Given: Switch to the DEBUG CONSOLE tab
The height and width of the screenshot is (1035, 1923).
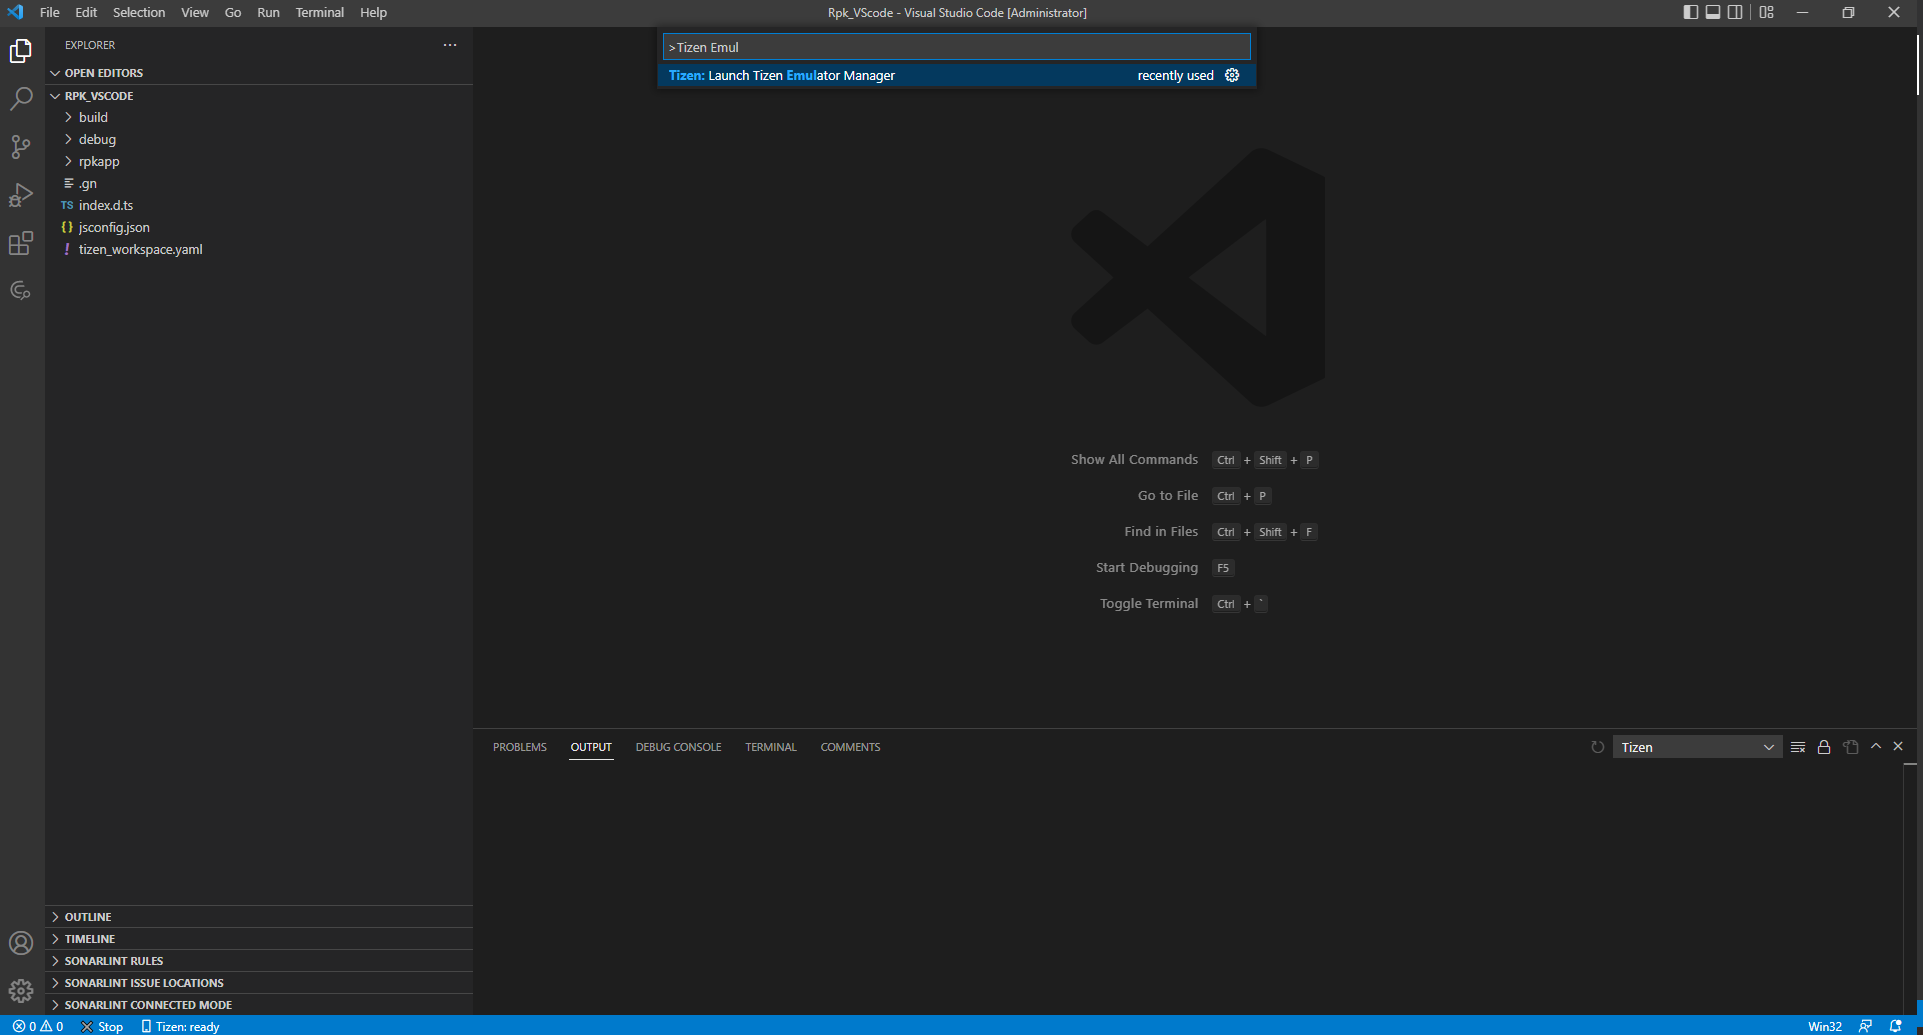Looking at the screenshot, I should (678, 746).
